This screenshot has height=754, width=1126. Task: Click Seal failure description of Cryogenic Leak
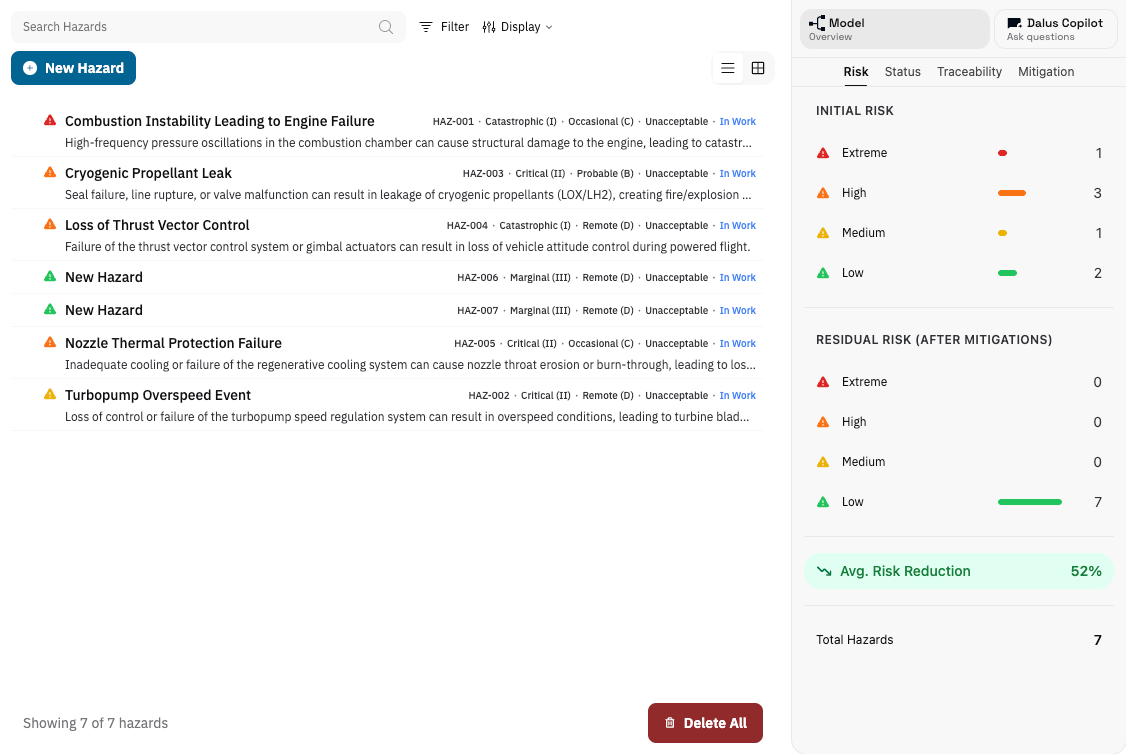pyautogui.click(x=408, y=195)
